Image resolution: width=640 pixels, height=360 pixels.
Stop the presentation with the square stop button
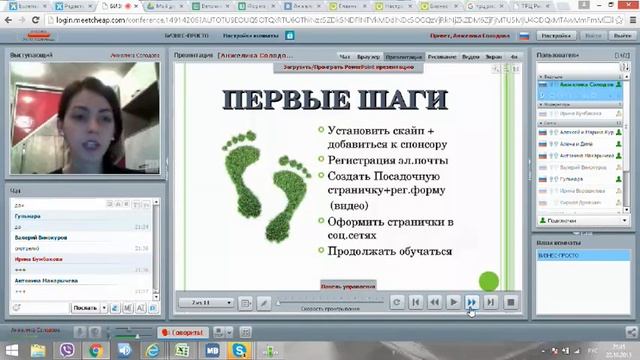pyautogui.click(x=510, y=302)
